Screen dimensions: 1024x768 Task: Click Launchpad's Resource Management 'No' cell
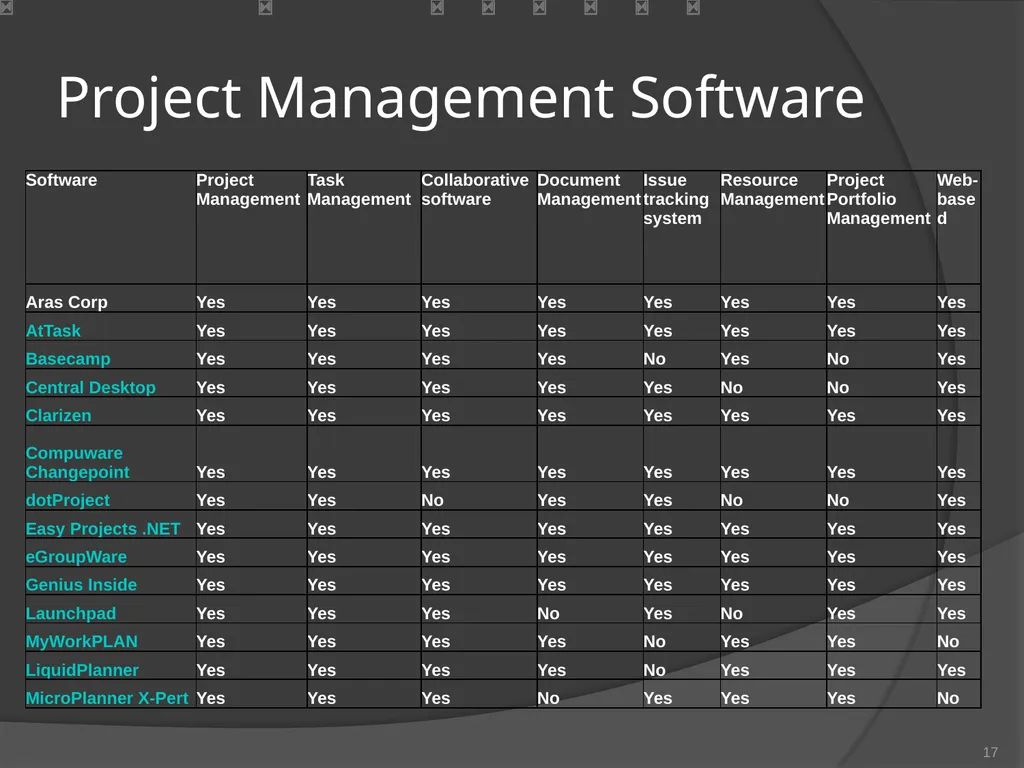[773, 609]
